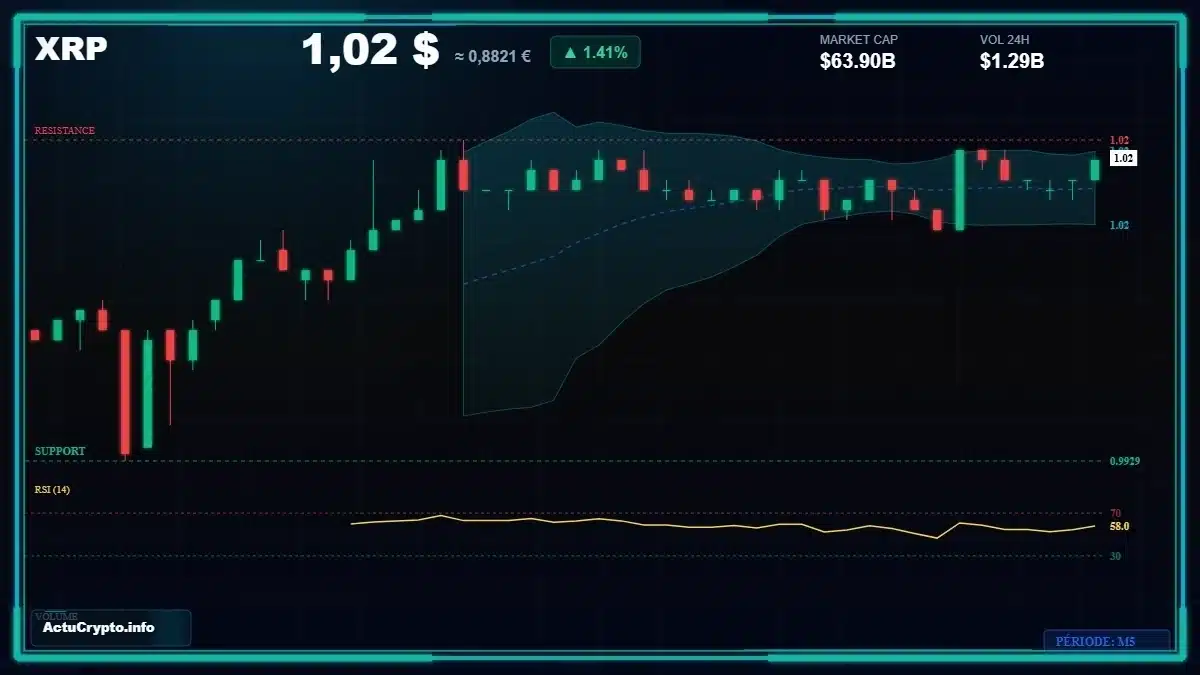
Task: Click the ≈ 0,8821 € euro conversion
Action: click(x=492, y=56)
